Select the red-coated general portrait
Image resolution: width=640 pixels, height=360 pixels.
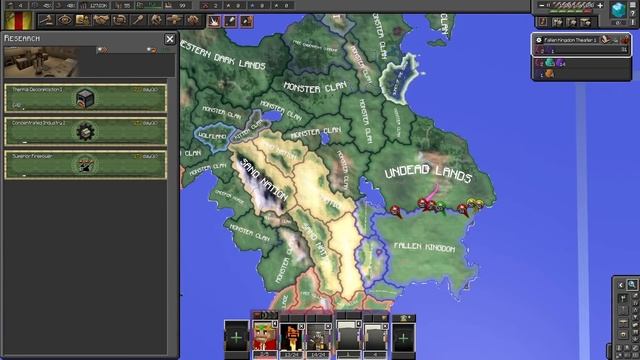[265, 336]
